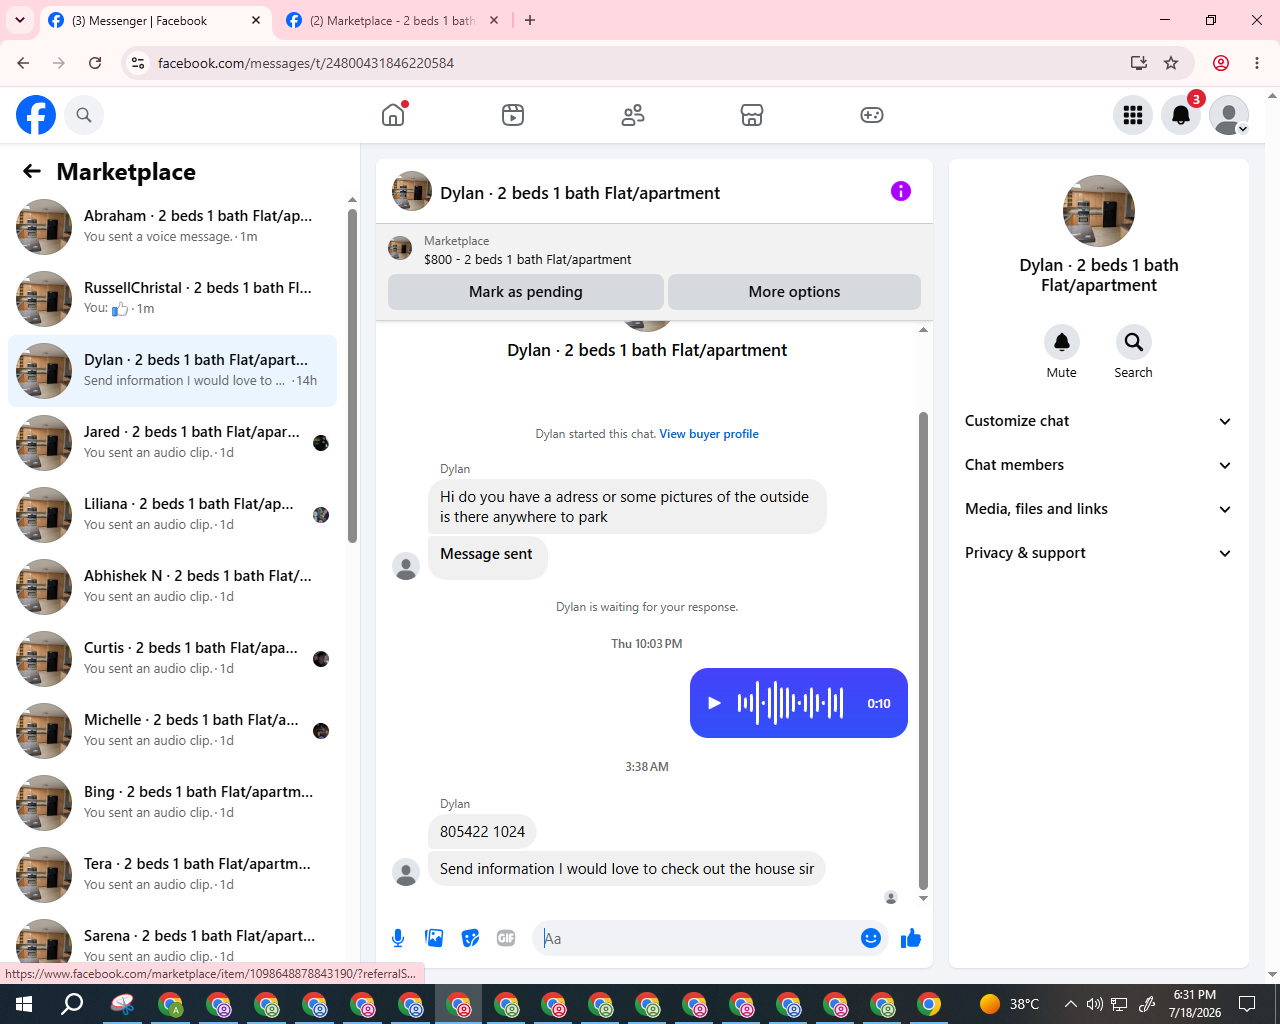The height and width of the screenshot is (1024, 1280).
Task: Reload the page
Action: pyautogui.click(x=95, y=63)
